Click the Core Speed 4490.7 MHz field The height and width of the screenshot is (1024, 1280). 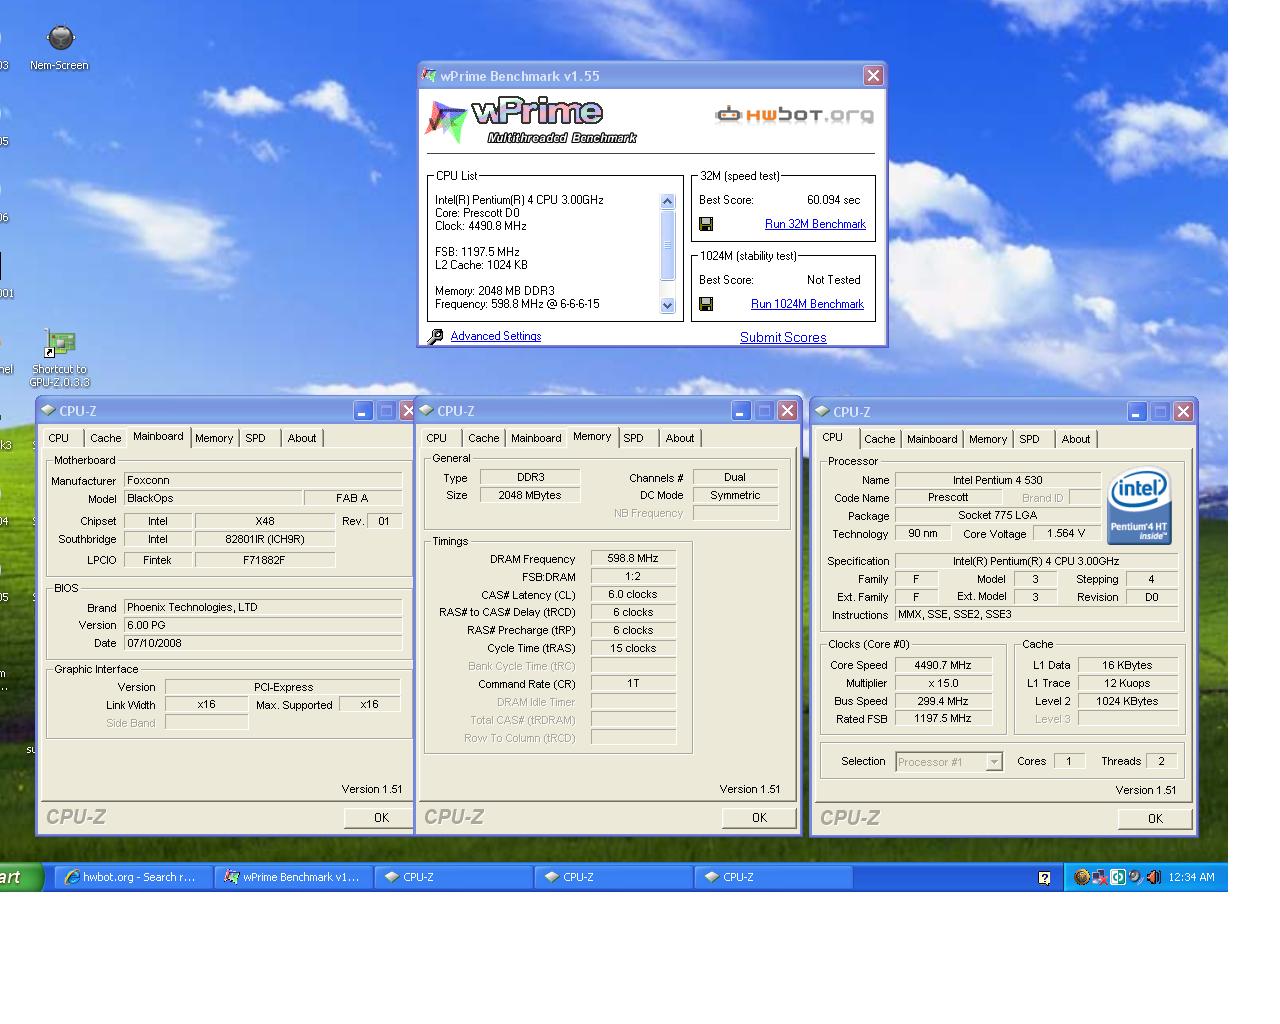[942, 665]
